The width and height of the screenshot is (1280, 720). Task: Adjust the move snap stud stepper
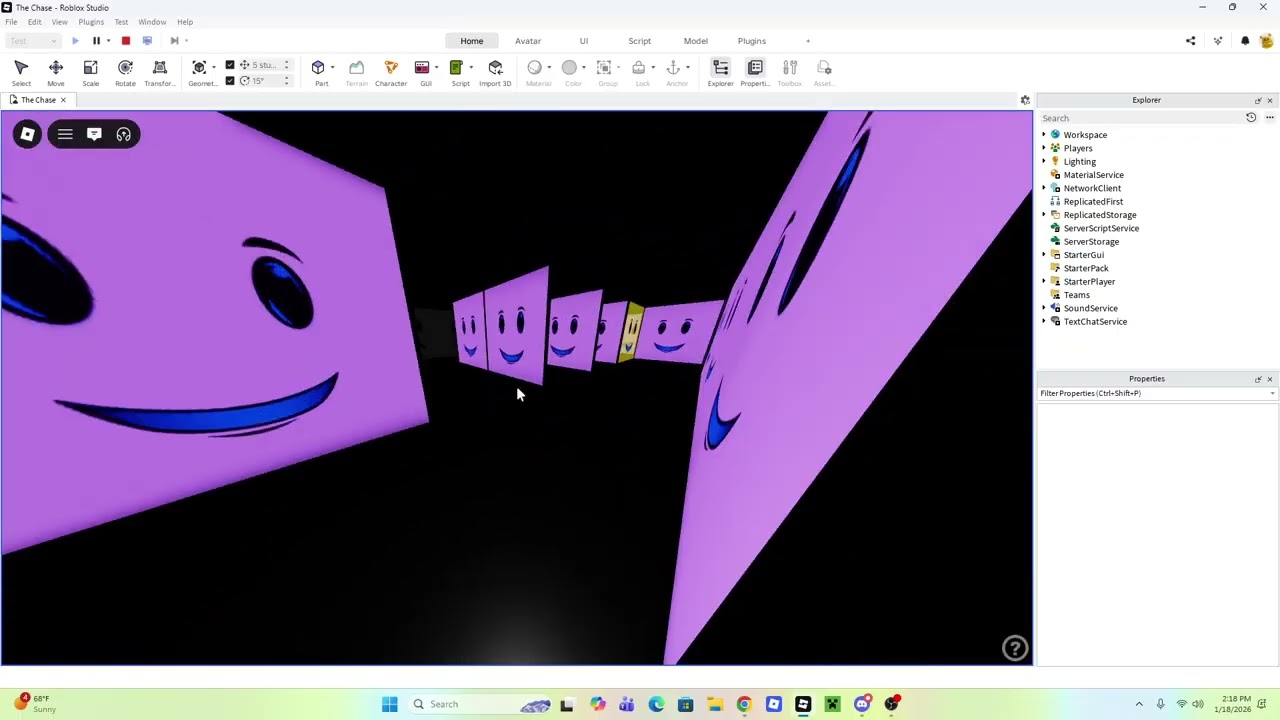(x=286, y=65)
